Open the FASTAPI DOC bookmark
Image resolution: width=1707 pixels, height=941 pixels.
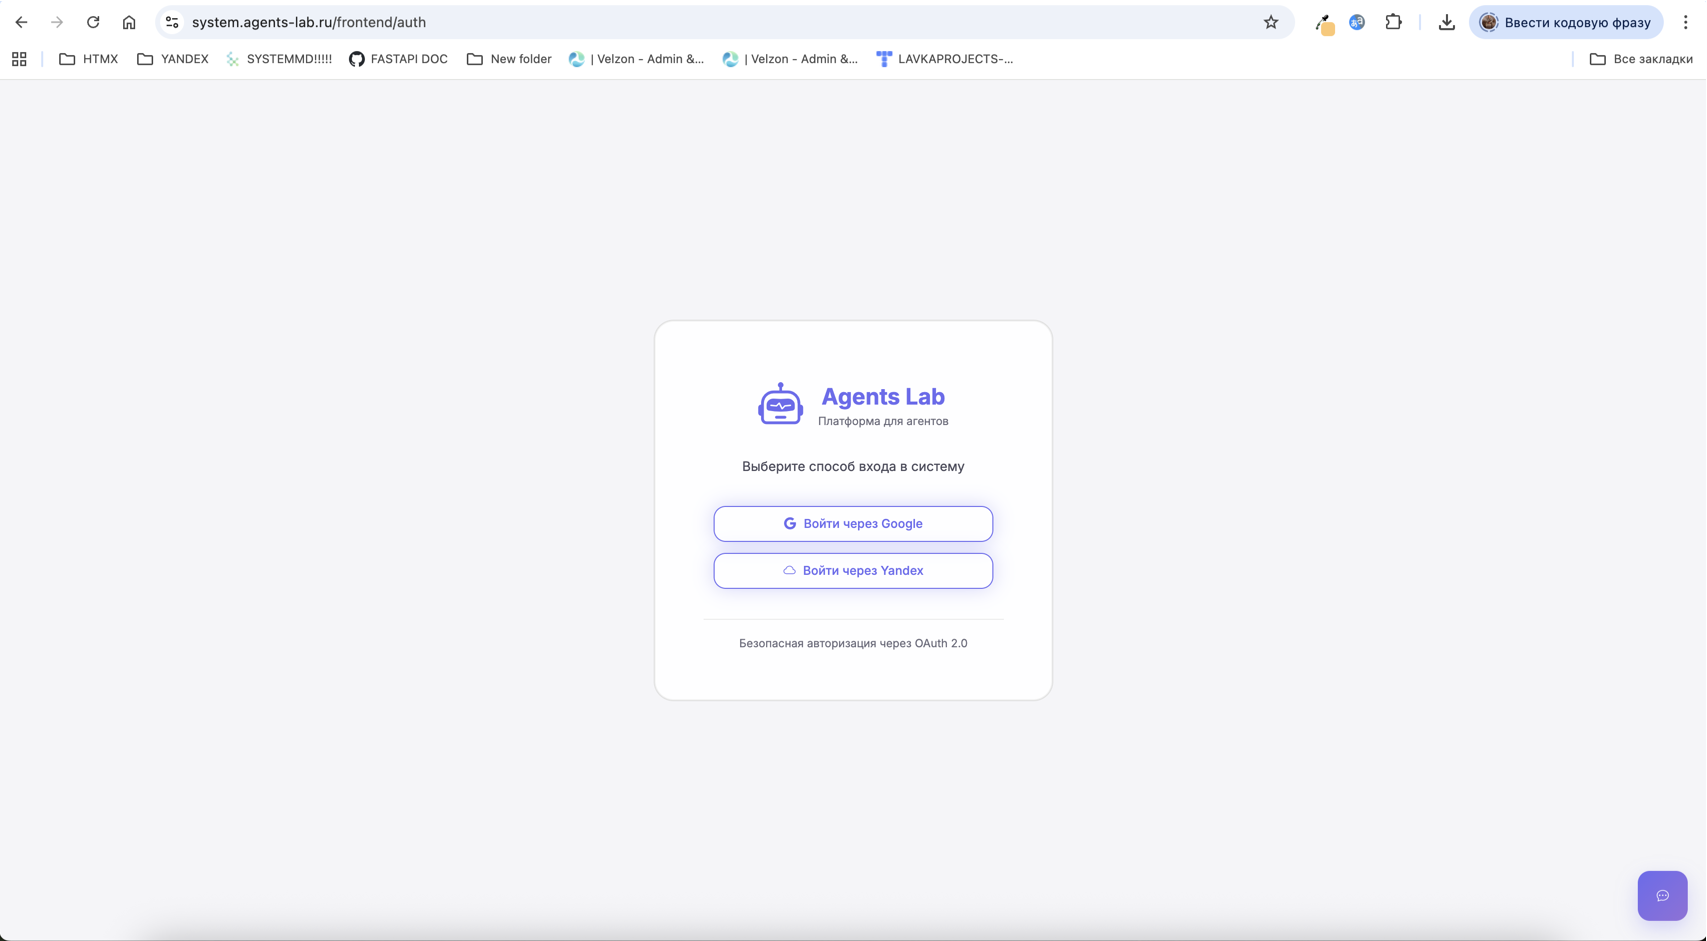(x=398, y=59)
